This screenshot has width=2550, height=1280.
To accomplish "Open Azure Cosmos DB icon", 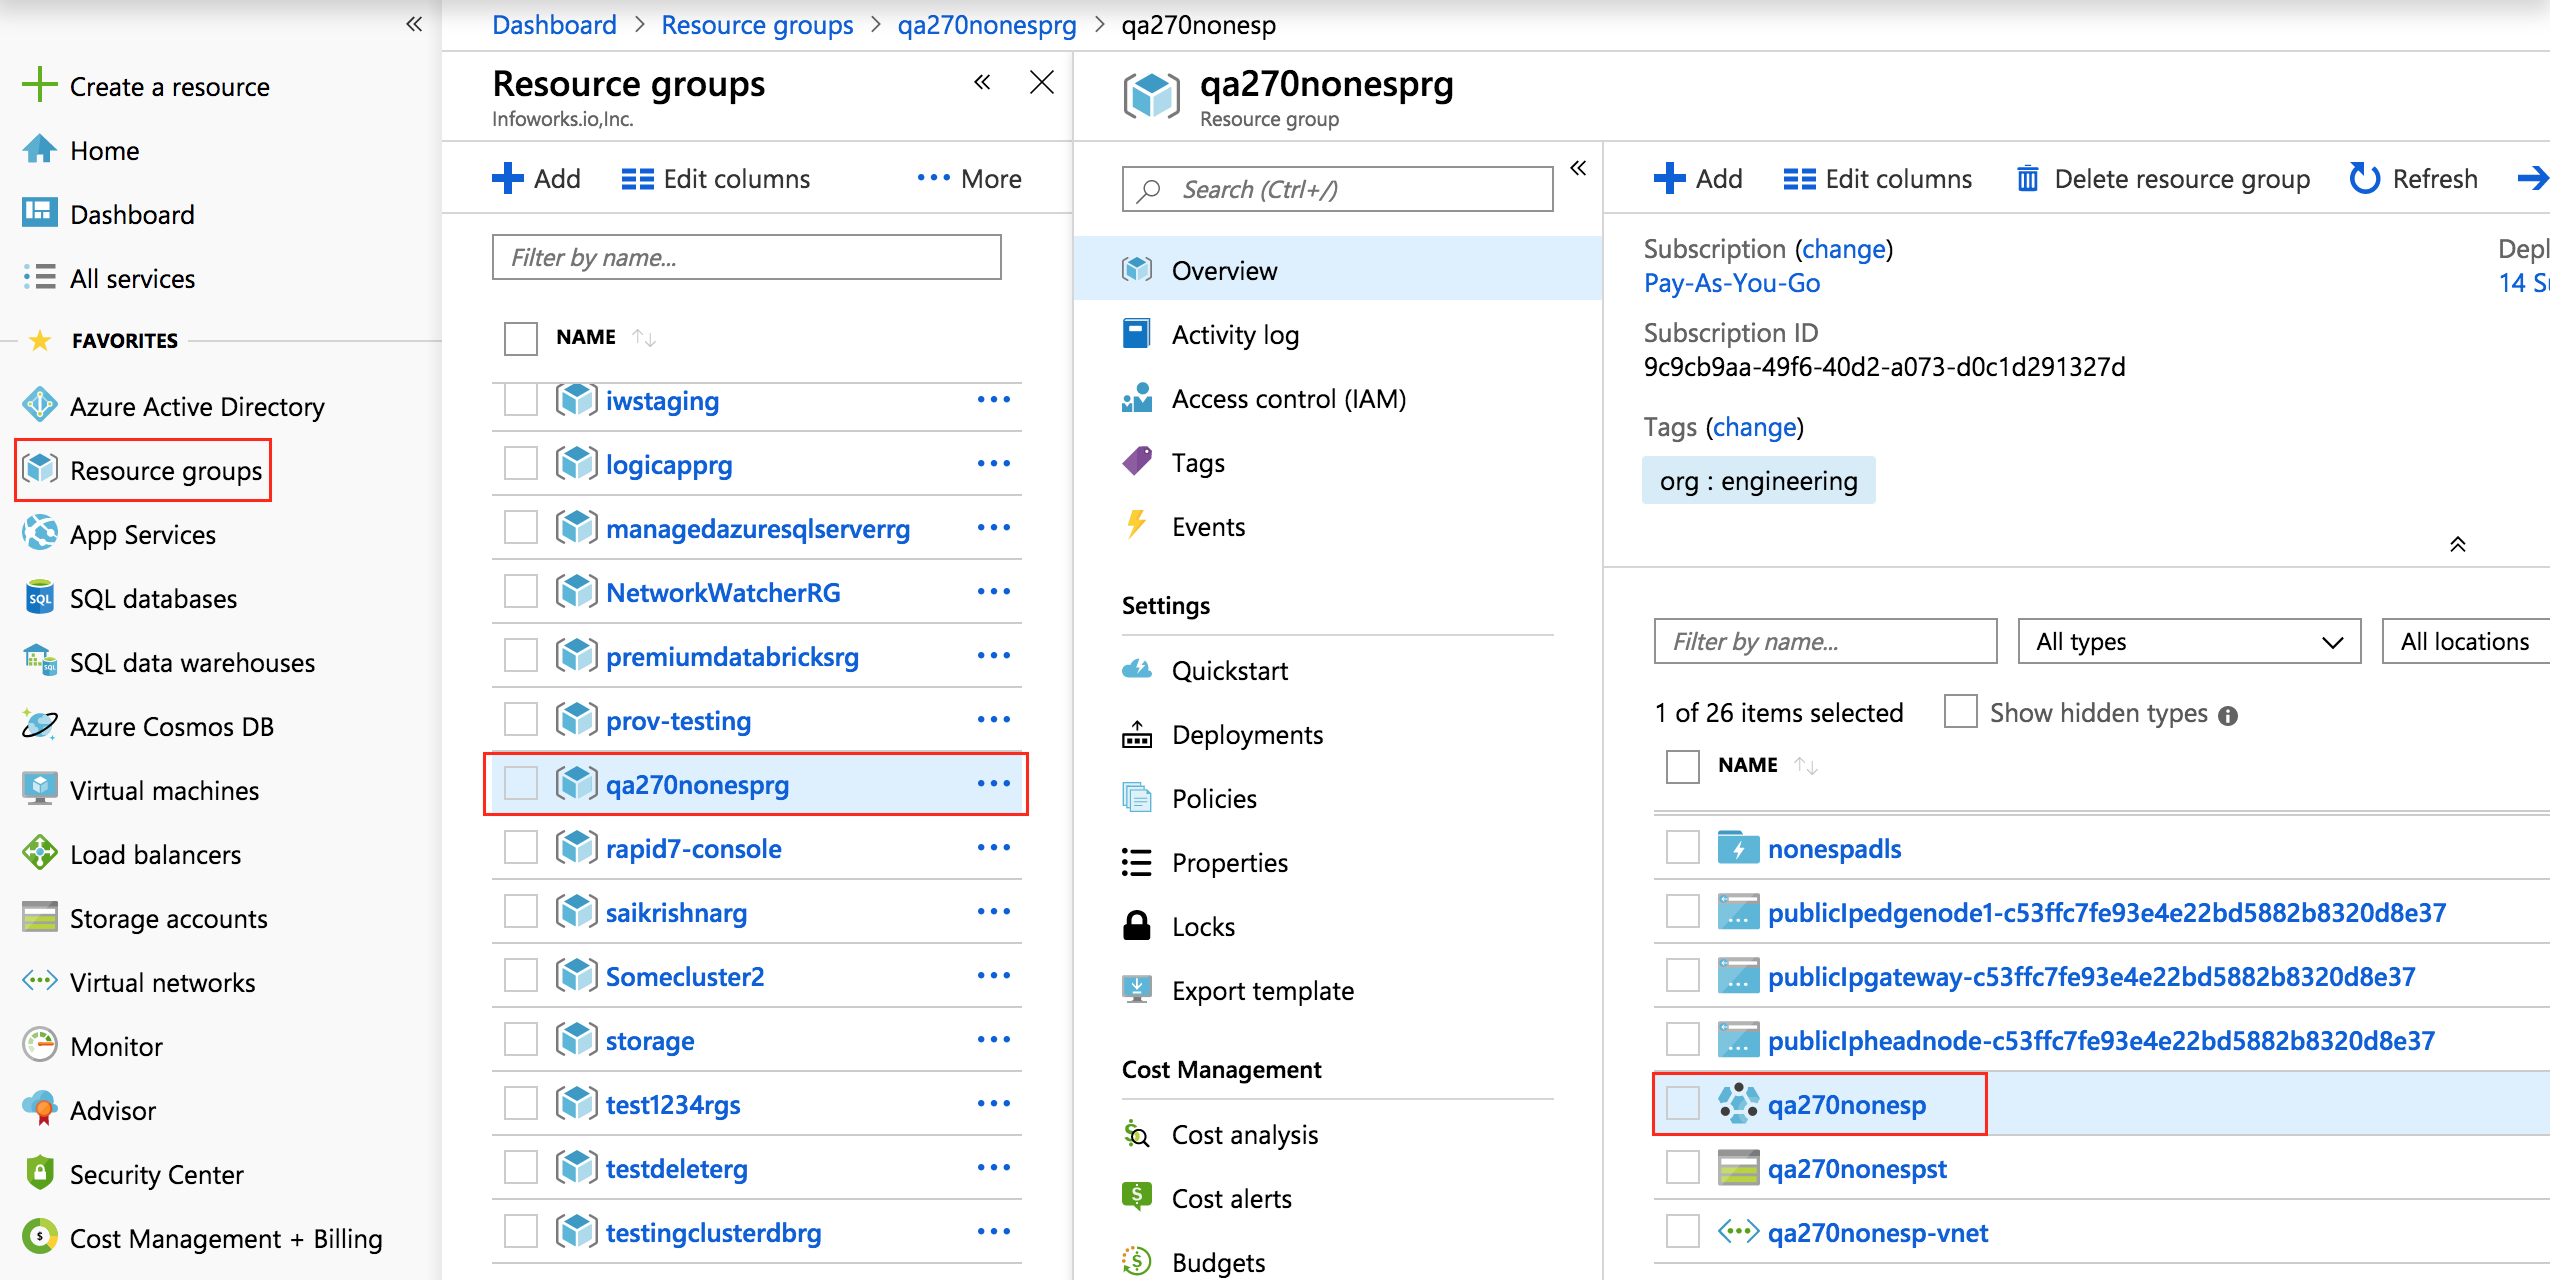I will pyautogui.click(x=39, y=725).
